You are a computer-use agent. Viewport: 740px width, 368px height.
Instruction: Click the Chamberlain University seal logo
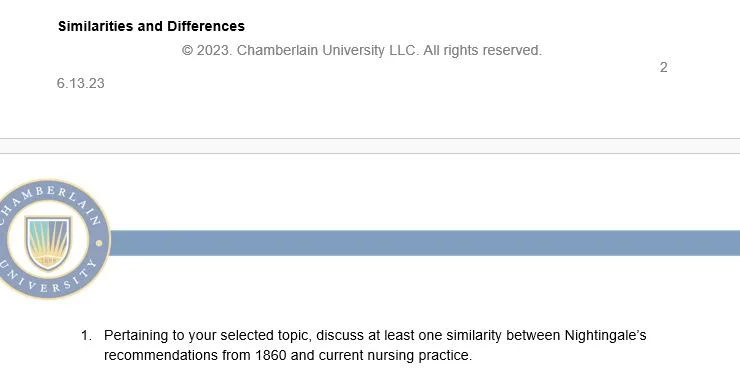click(51, 239)
